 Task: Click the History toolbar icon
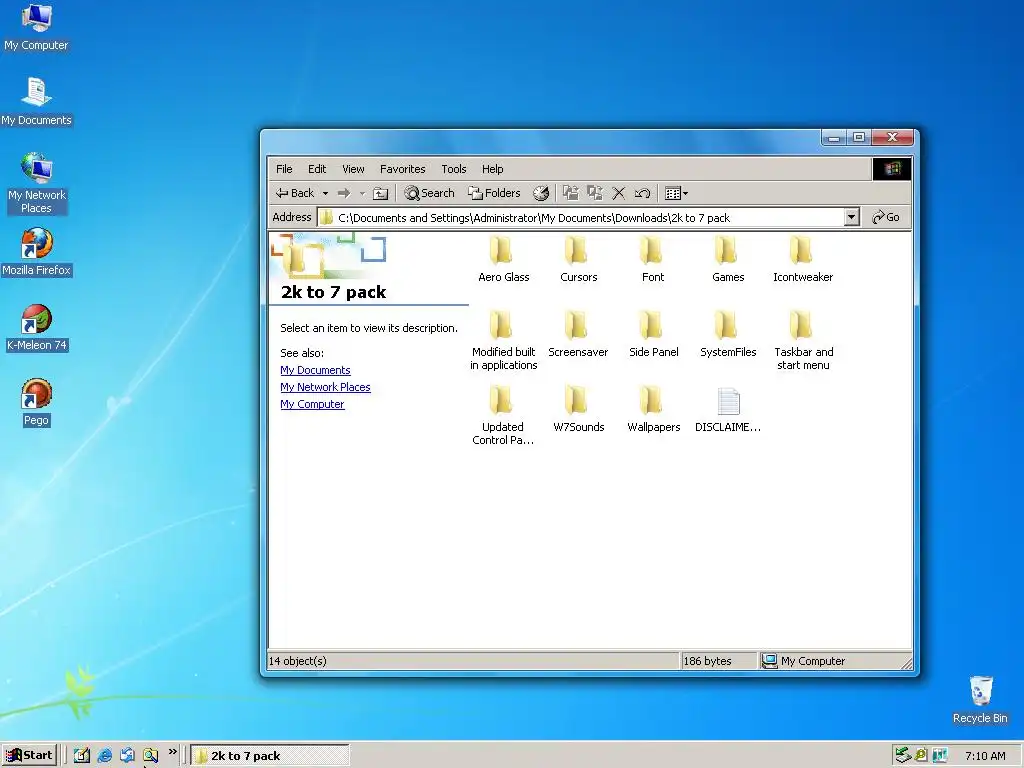point(541,193)
